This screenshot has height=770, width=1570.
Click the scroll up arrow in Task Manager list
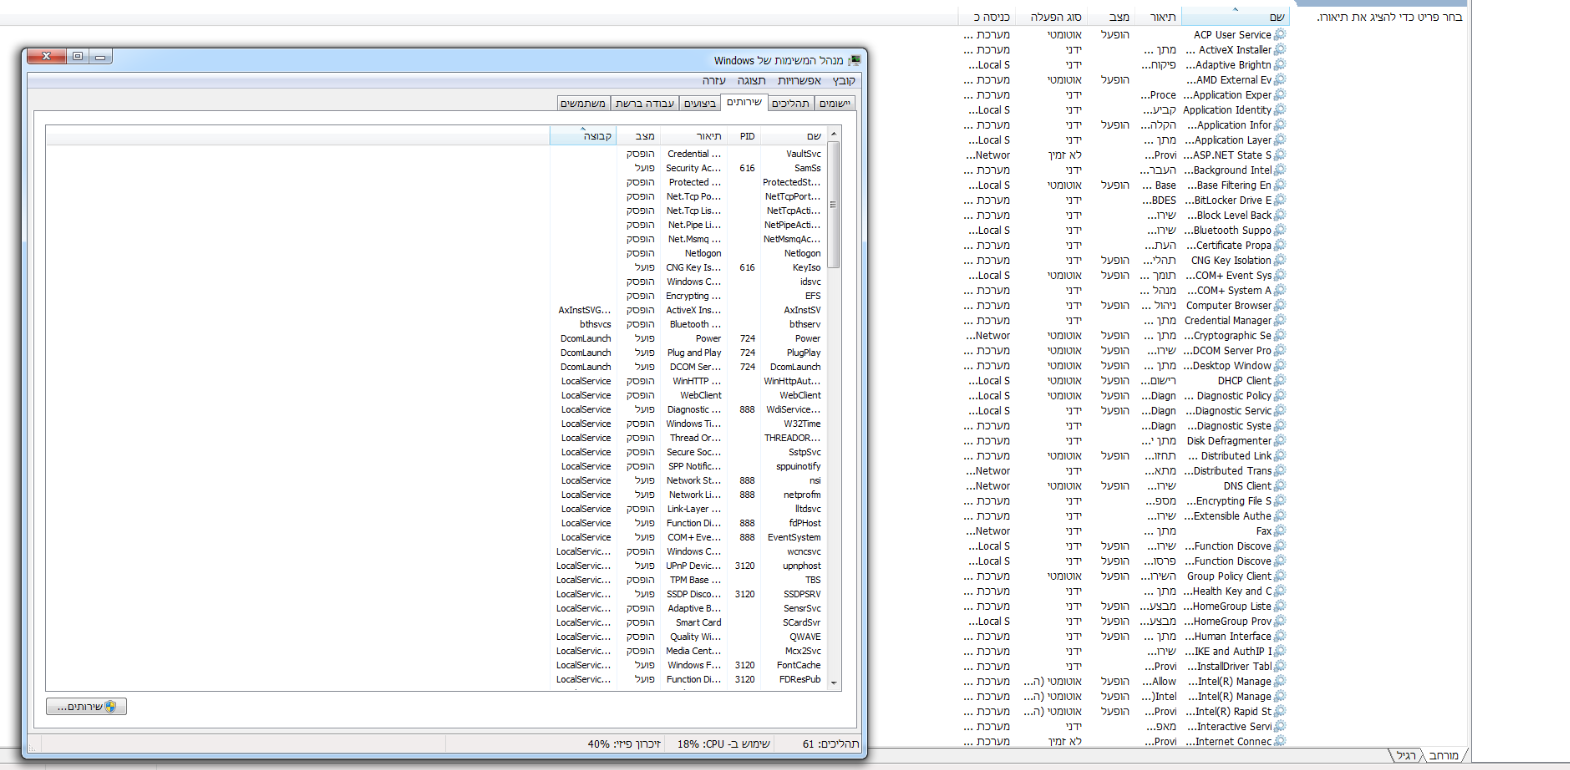(834, 133)
